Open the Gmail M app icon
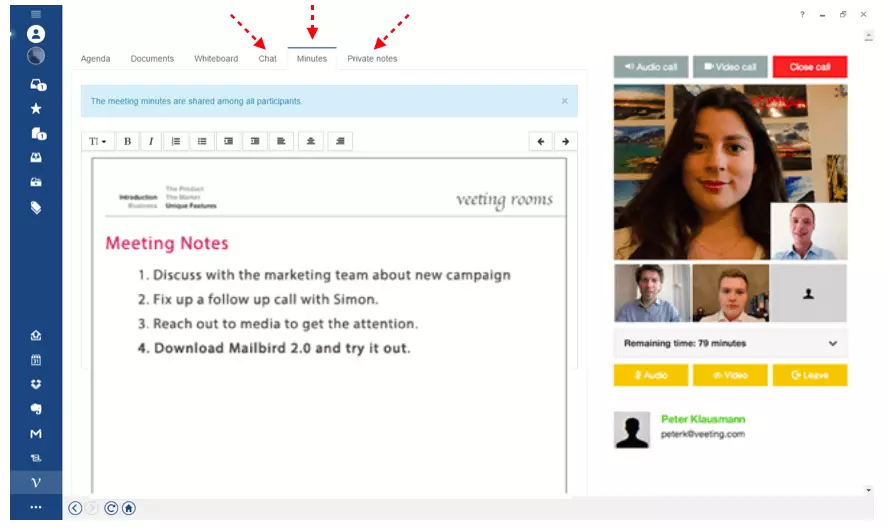Image resolution: width=887 pixels, height=529 pixels. point(36,433)
